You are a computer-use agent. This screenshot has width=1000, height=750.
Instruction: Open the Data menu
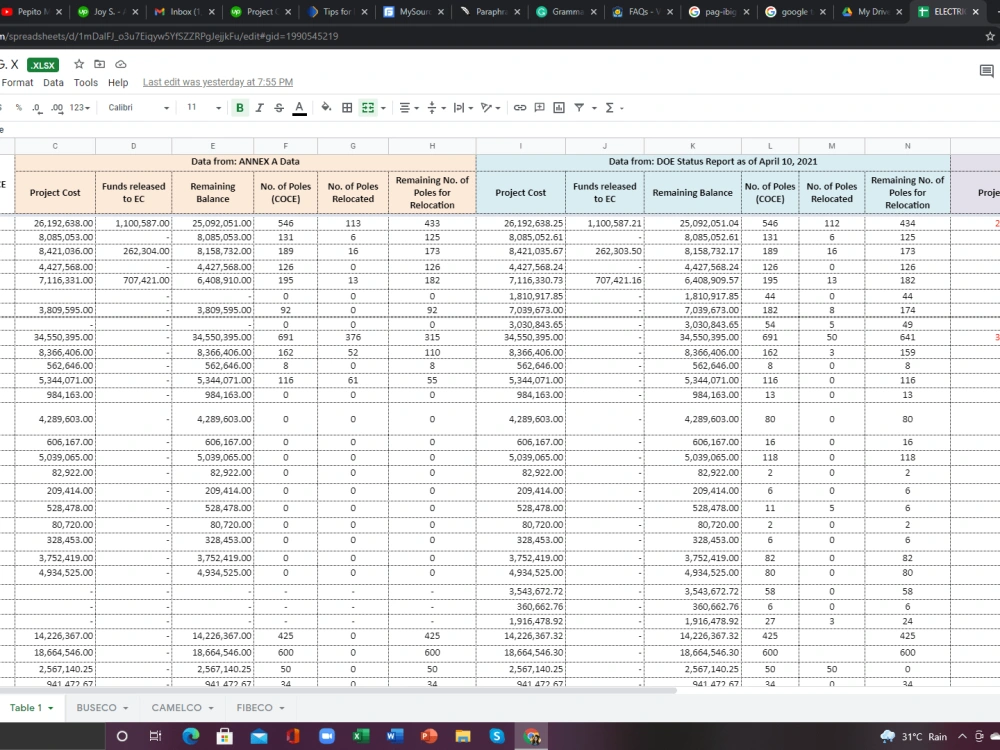coord(53,82)
